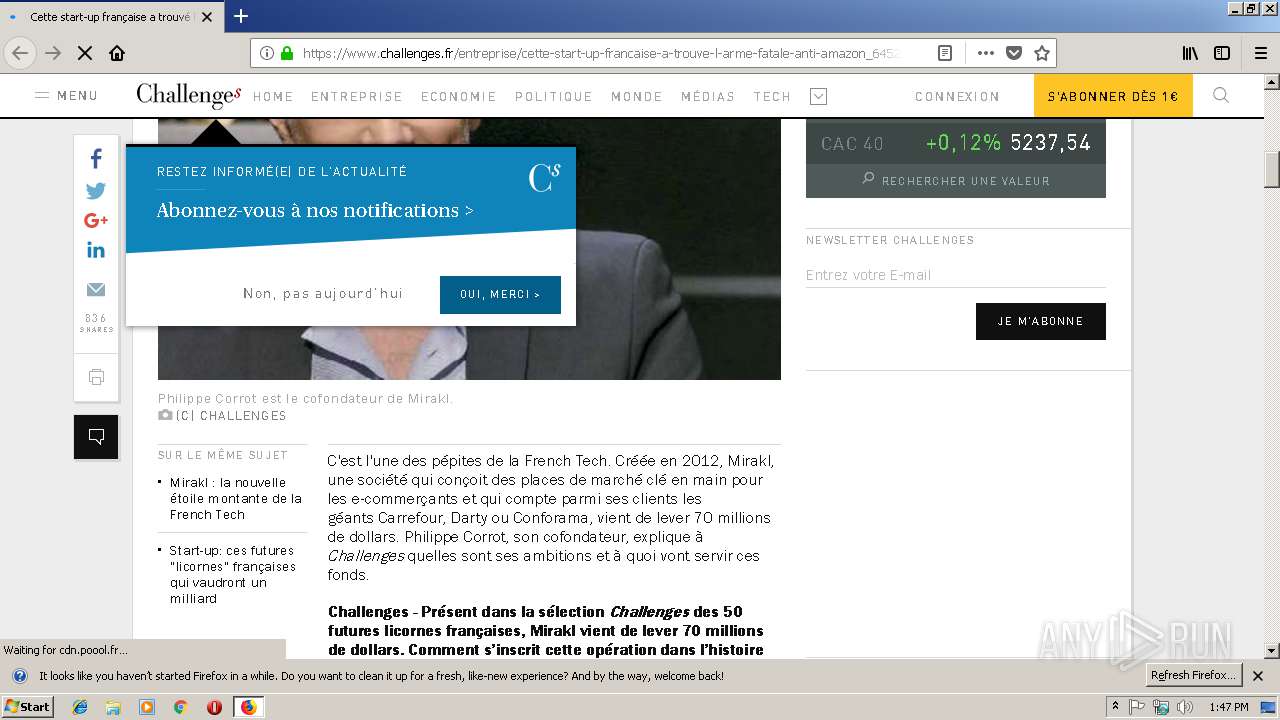Share the article on Google Plus

[x=96, y=220]
